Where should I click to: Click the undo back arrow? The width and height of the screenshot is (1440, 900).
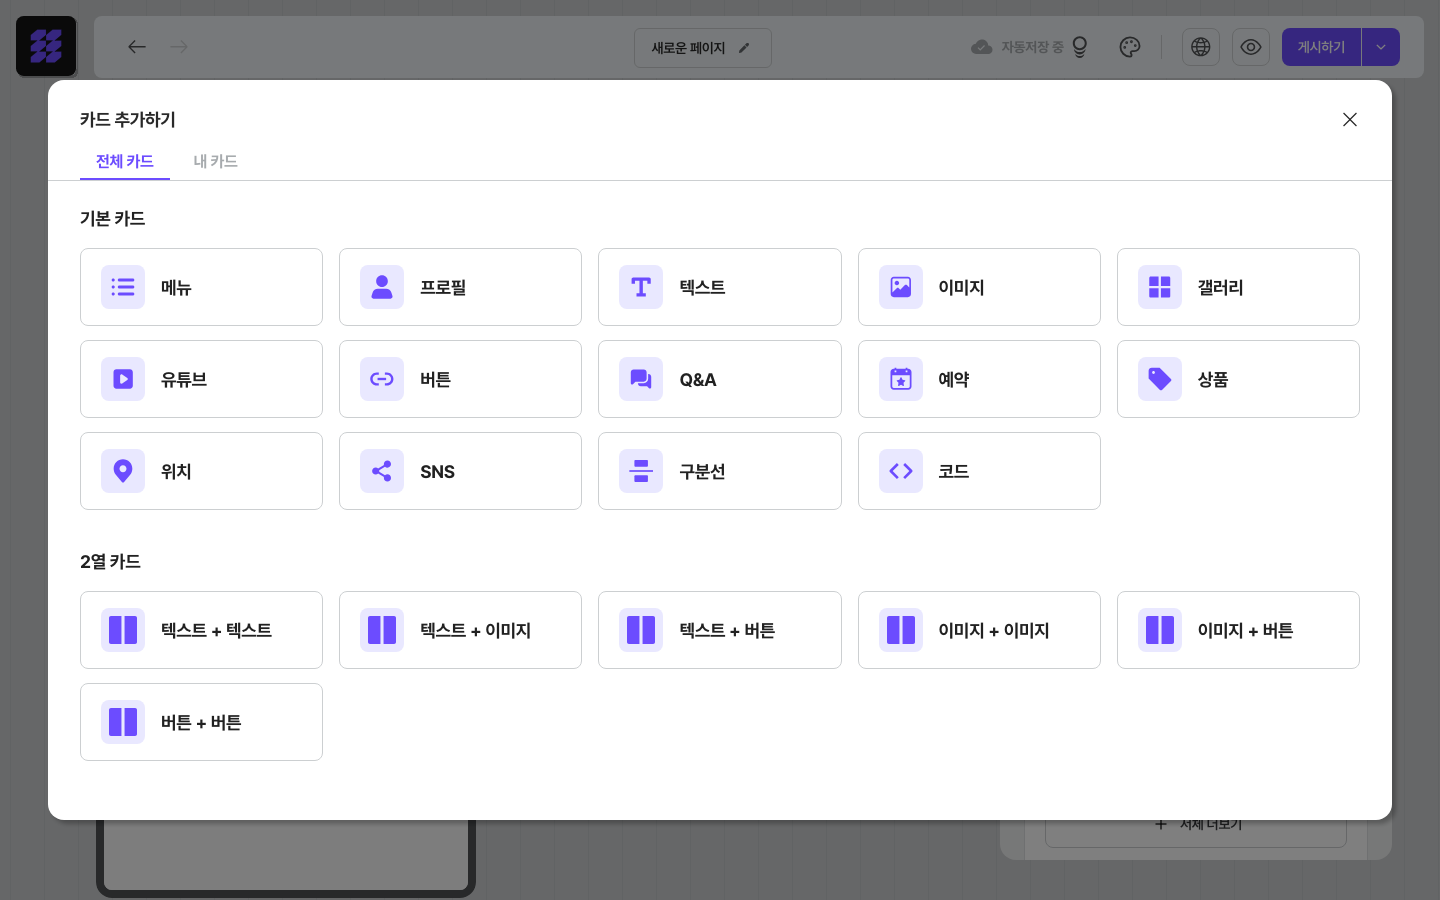click(x=137, y=47)
